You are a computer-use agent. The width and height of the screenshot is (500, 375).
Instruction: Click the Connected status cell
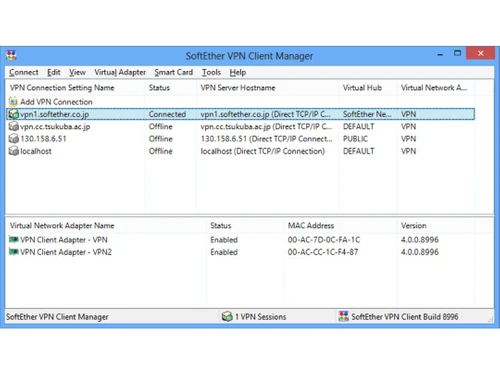point(167,114)
